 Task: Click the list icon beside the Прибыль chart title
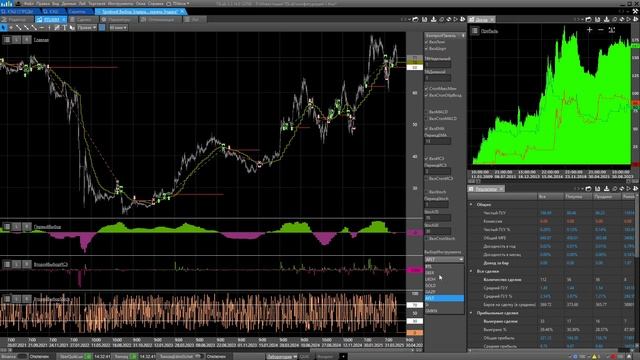pos(475,31)
